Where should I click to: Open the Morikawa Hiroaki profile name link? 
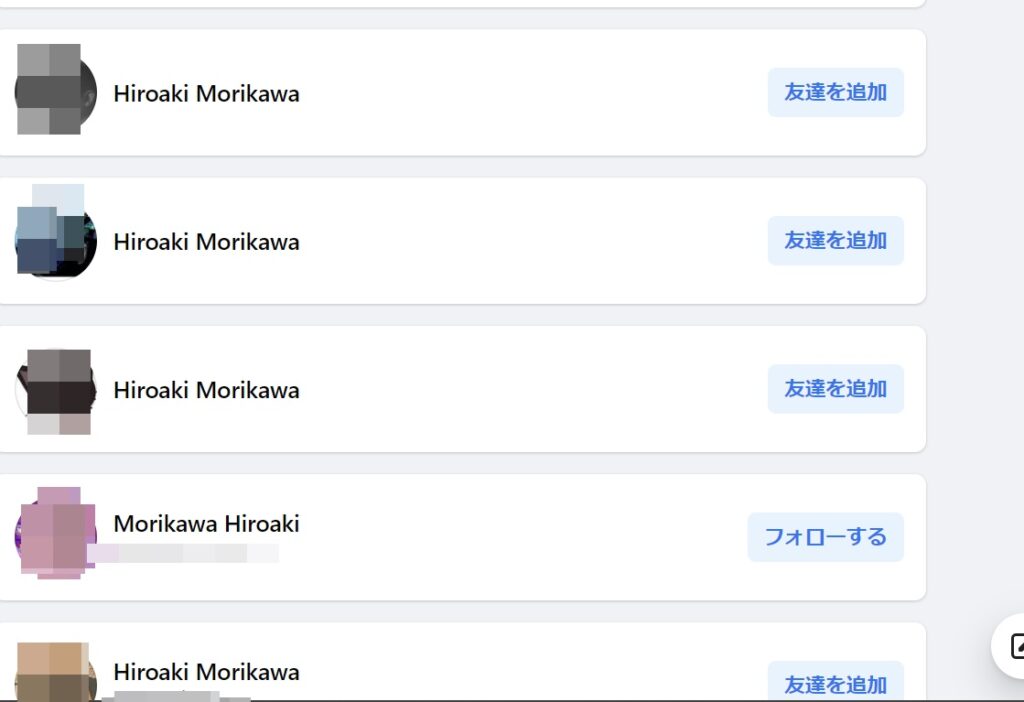click(206, 524)
